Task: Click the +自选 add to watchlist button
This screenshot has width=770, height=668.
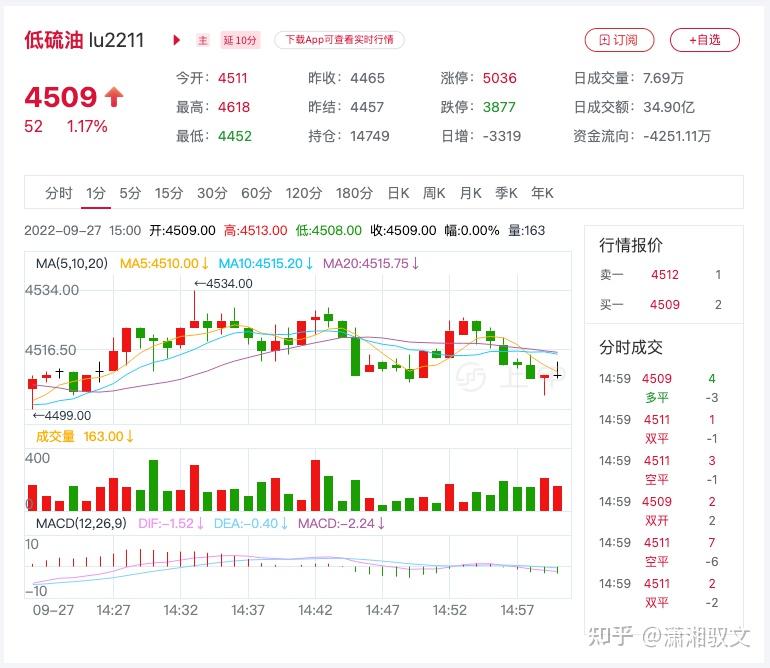Action: 705,40
